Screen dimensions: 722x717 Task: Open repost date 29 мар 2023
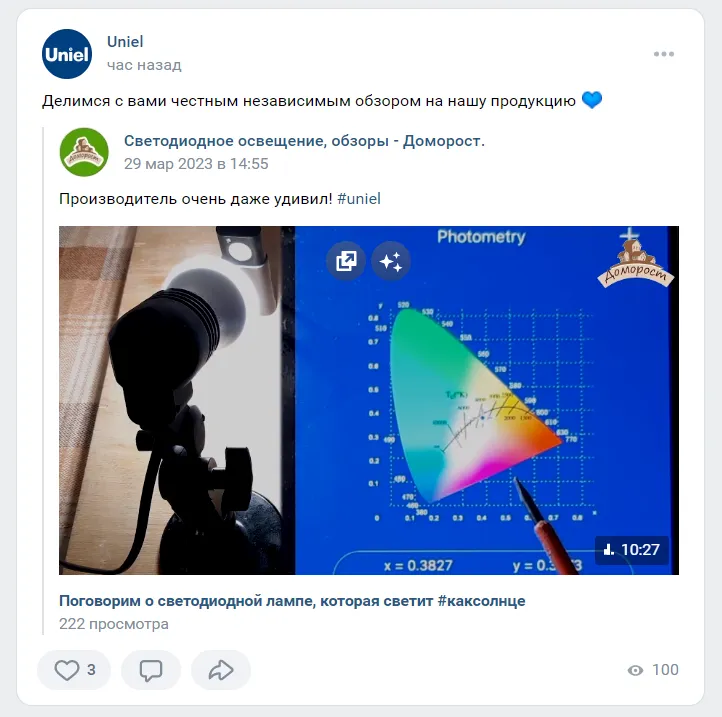(196, 164)
